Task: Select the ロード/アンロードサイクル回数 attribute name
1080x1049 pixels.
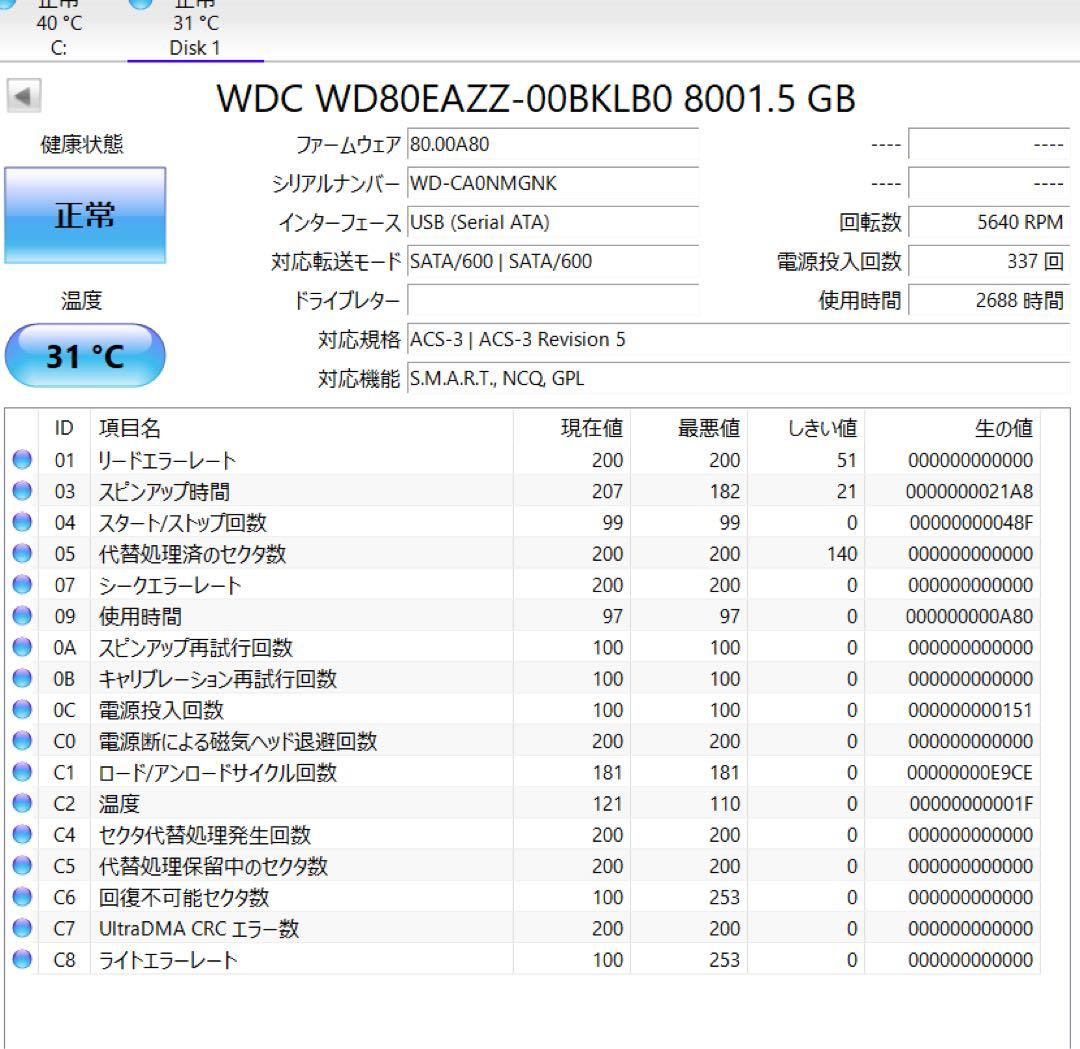Action: pos(218,773)
